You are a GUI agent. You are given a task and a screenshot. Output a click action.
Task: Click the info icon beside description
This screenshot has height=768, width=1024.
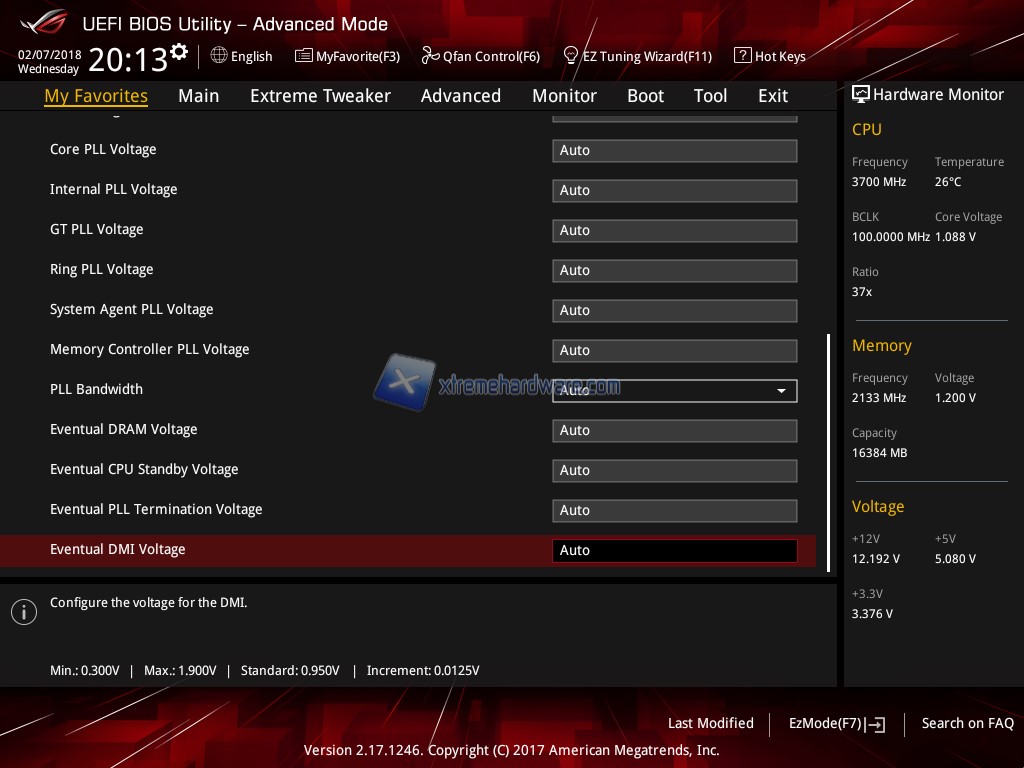[x=23, y=612]
